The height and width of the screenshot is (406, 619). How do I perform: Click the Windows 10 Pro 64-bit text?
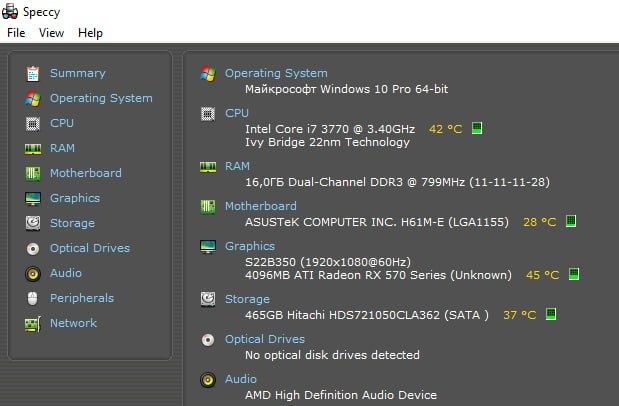pos(347,89)
